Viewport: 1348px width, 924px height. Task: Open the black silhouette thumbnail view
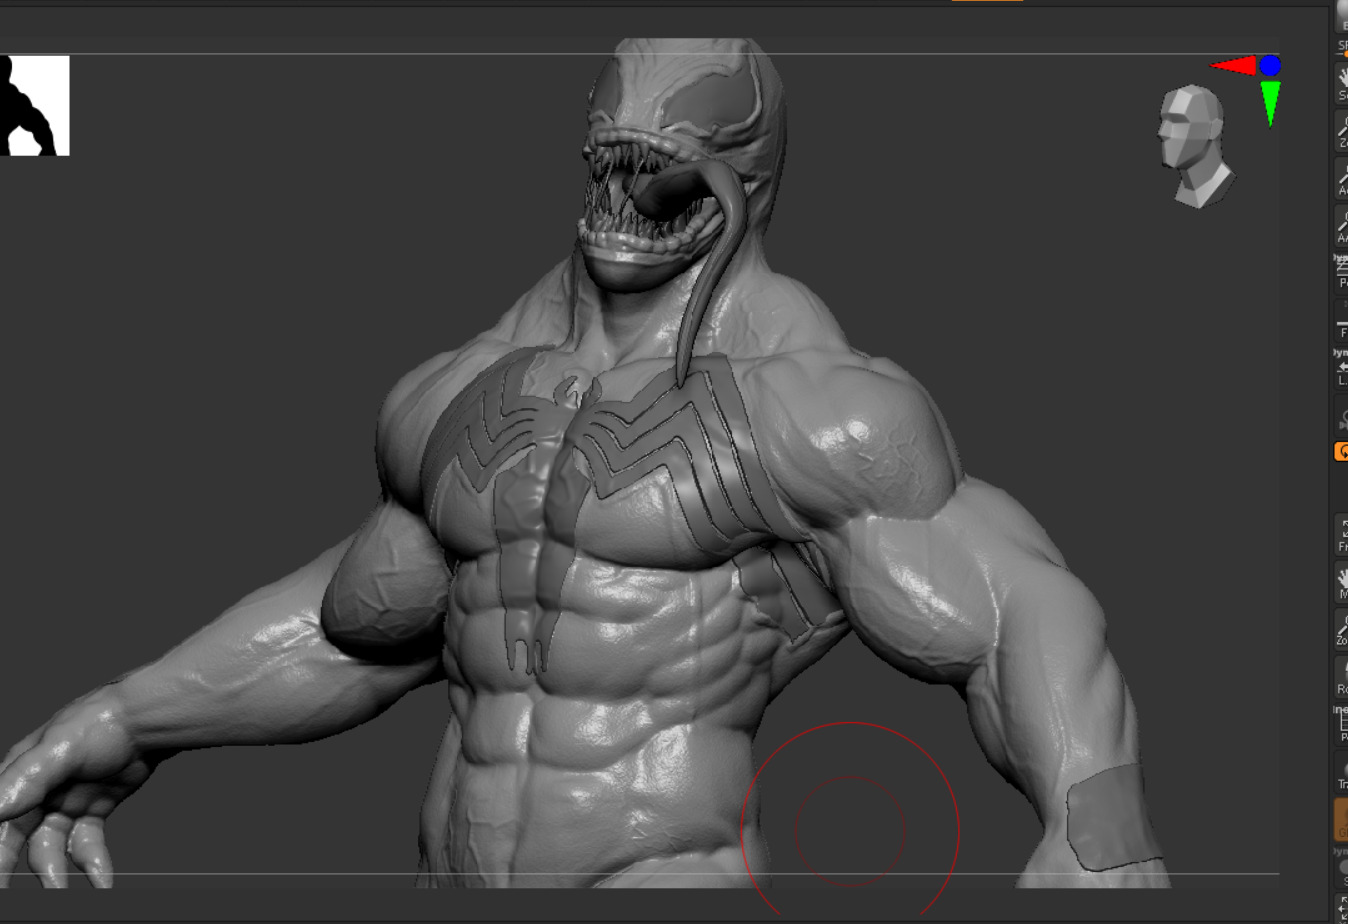pyautogui.click(x=35, y=105)
